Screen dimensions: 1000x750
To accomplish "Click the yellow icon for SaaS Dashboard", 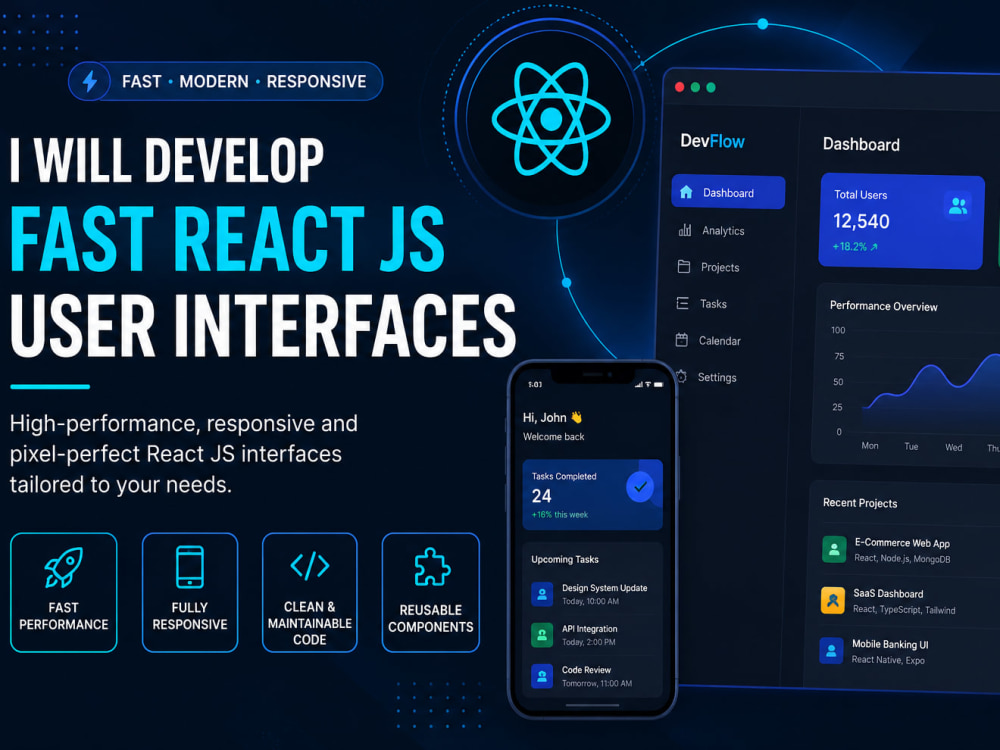I will tap(832, 600).
